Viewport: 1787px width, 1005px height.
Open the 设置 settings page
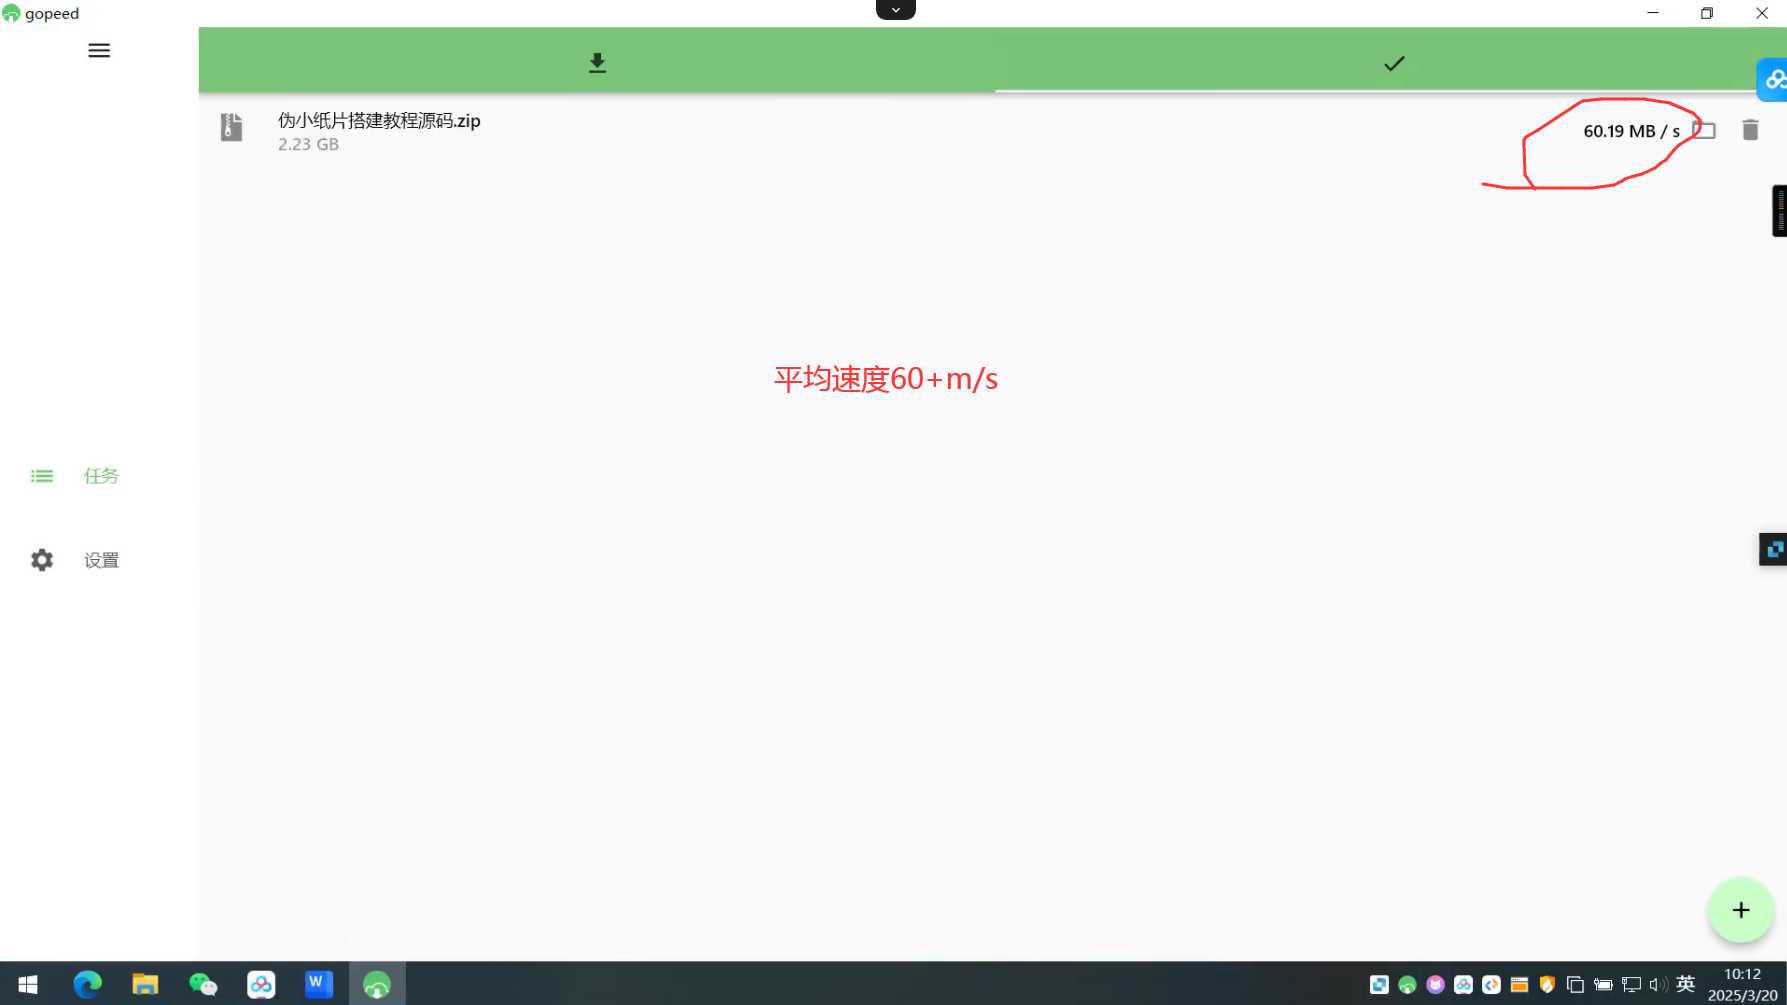(75, 560)
